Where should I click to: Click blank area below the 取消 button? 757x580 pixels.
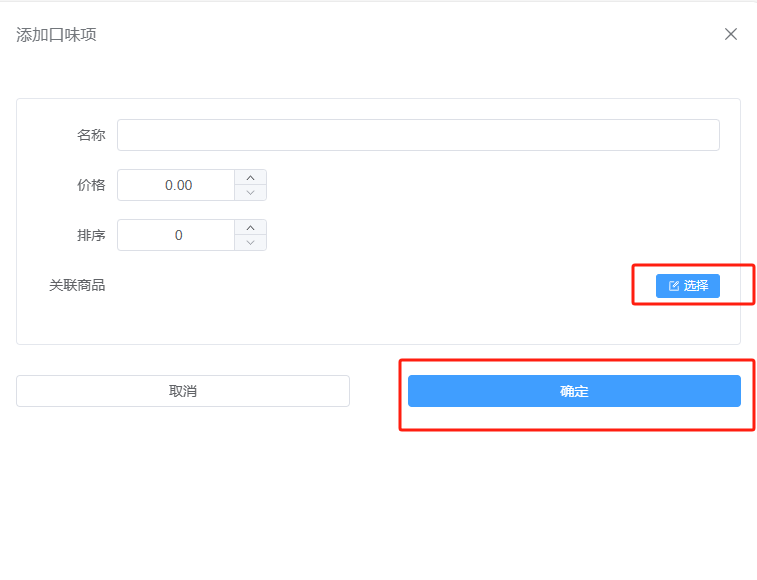[x=183, y=480]
